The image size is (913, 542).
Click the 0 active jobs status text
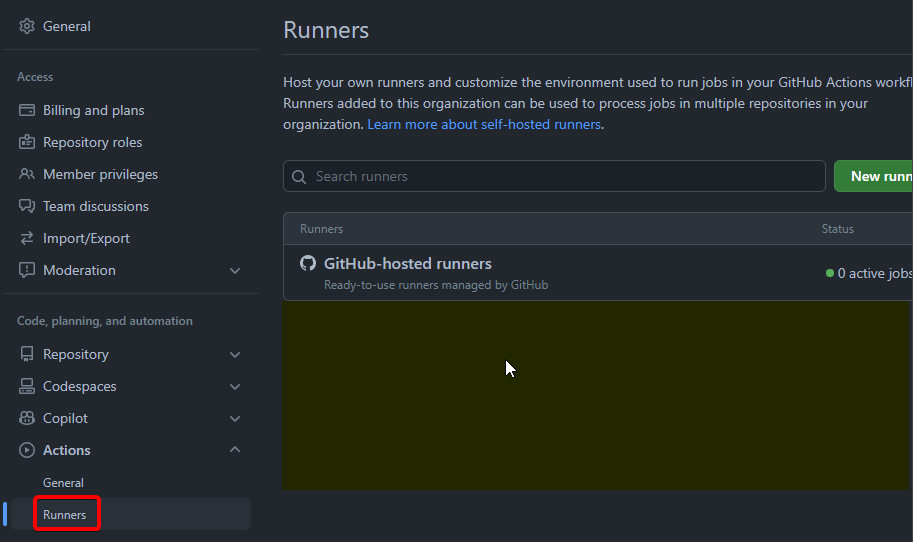875,273
